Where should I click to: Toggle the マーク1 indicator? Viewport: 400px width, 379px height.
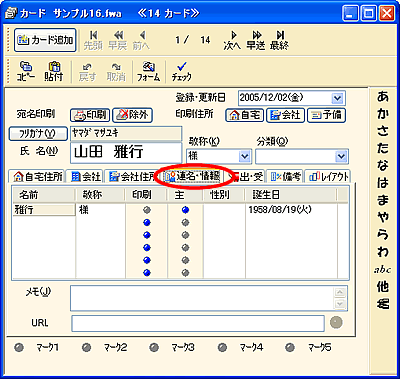(x=19, y=348)
